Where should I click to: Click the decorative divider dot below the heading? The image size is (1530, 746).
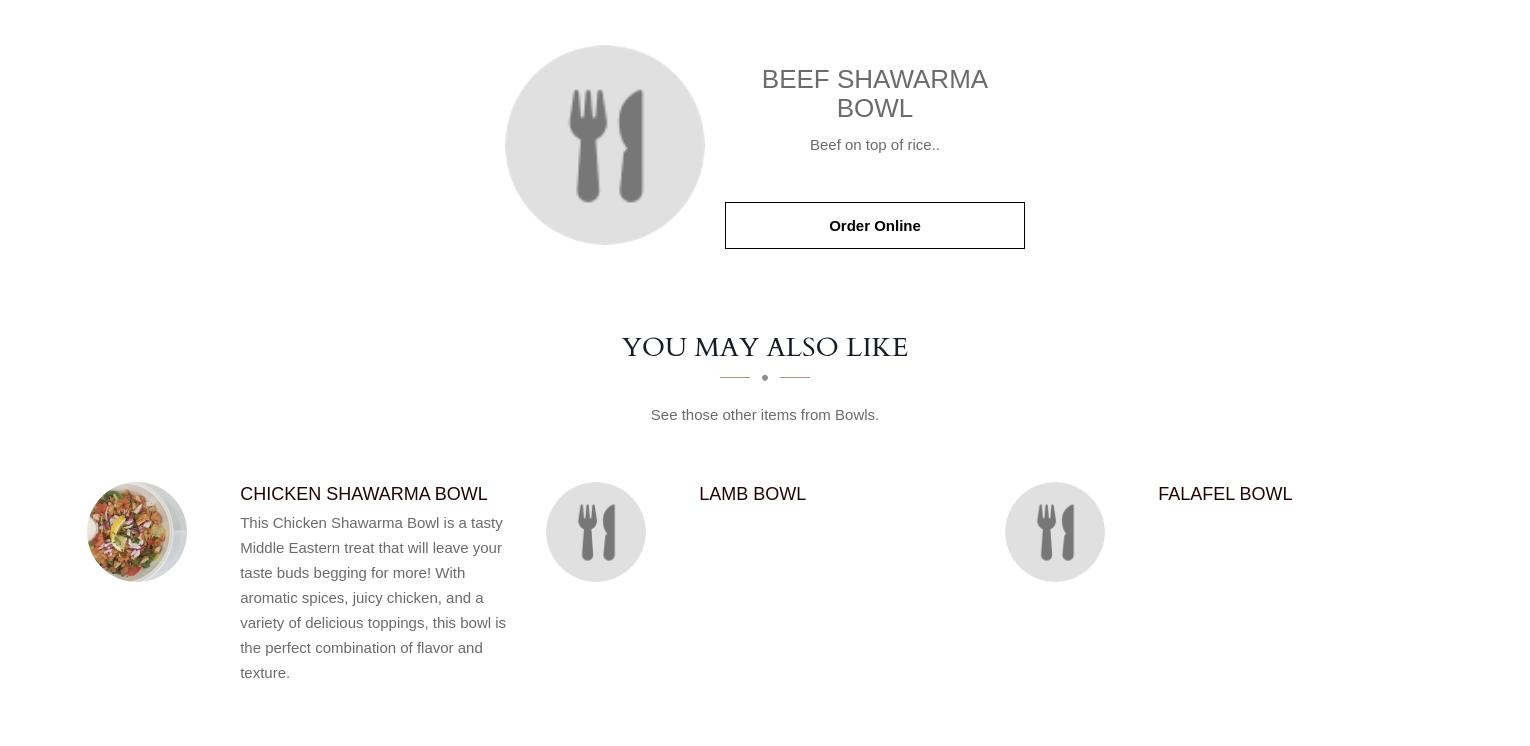pos(765,377)
